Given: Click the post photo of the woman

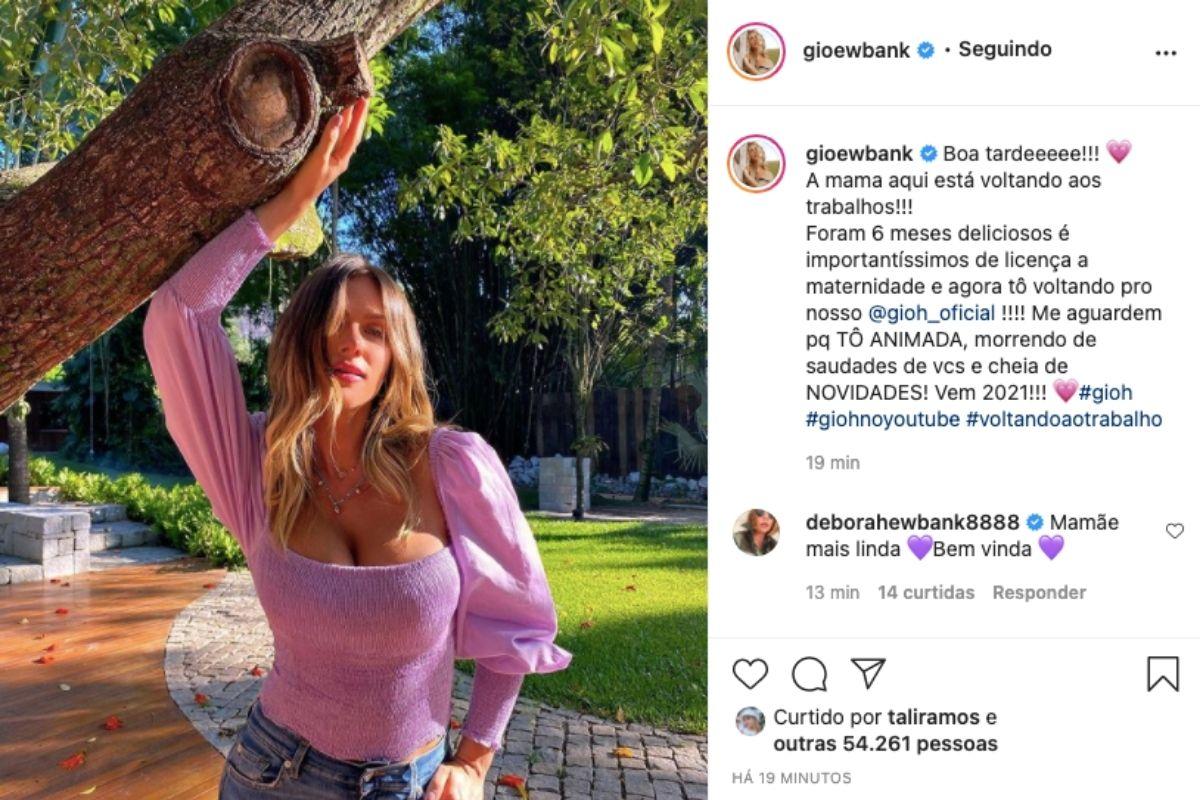Looking at the screenshot, I should (354, 400).
